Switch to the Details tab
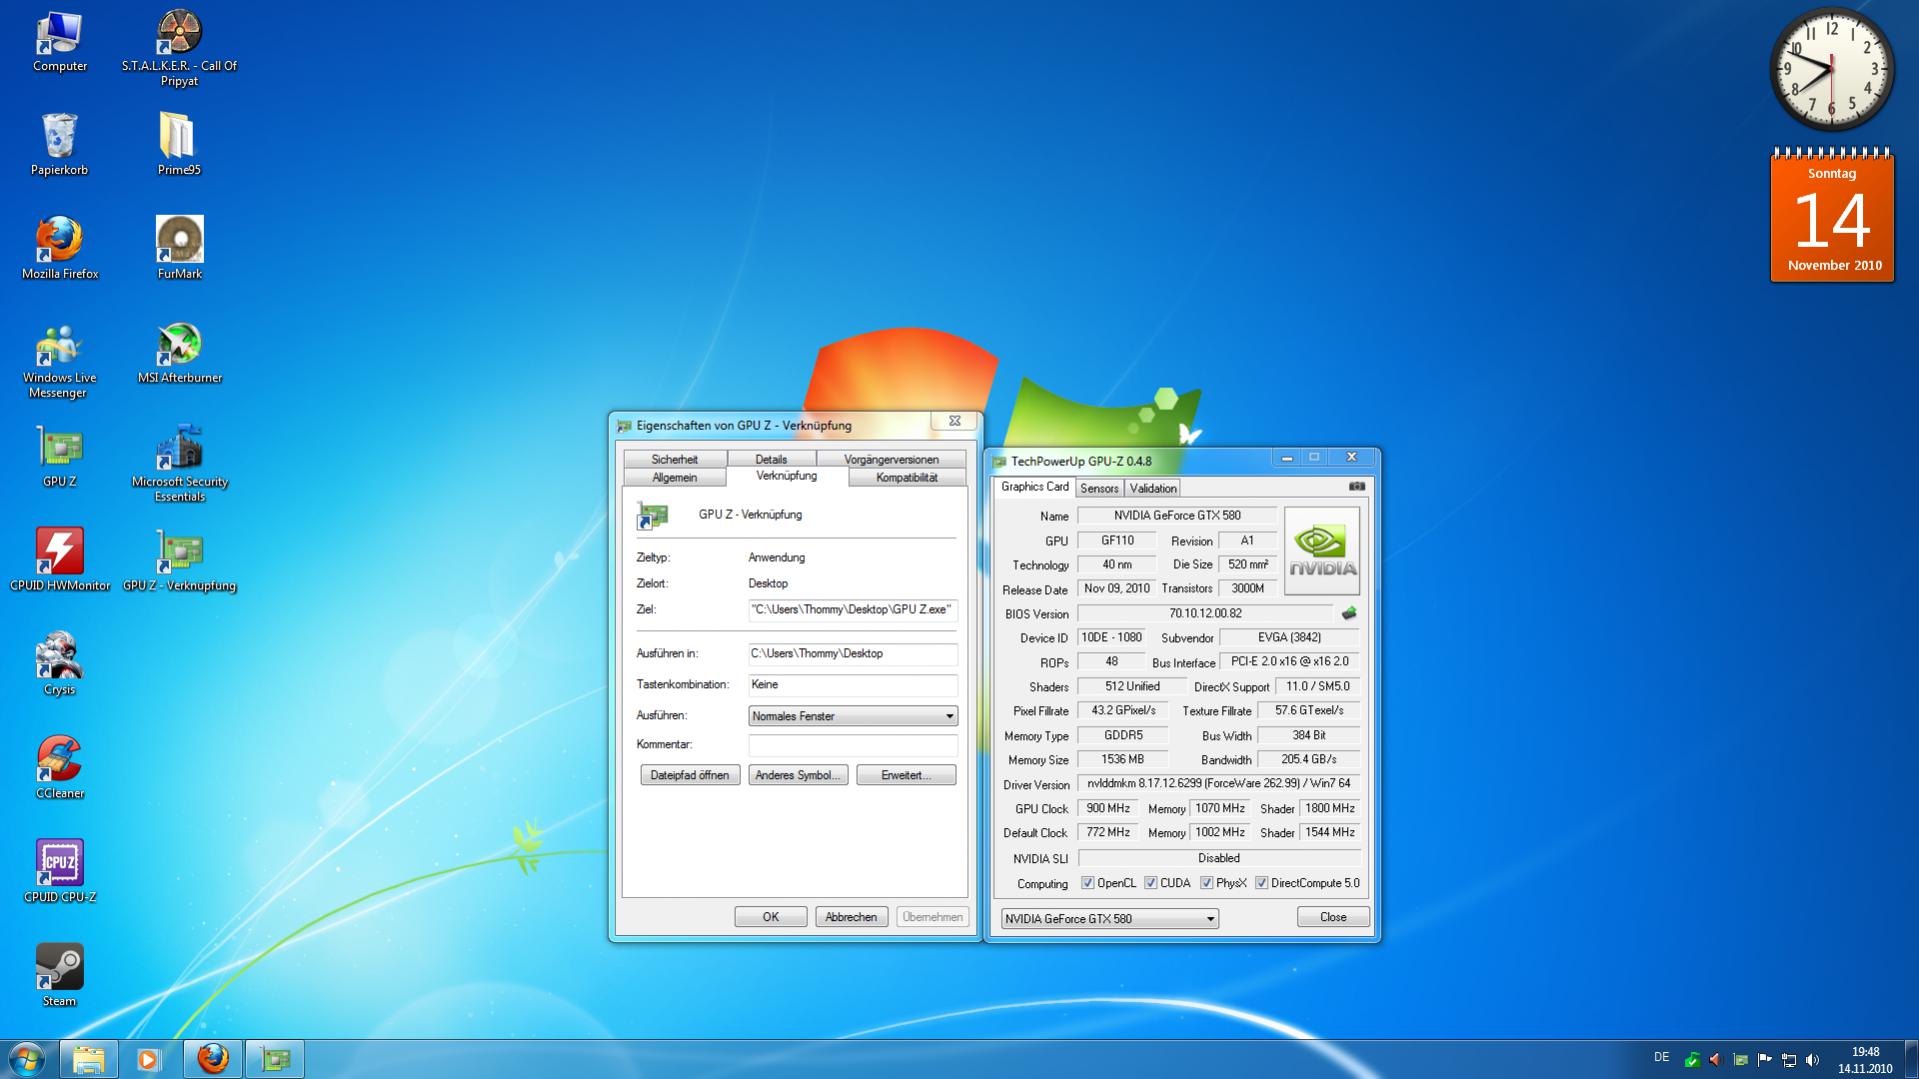 click(x=771, y=459)
